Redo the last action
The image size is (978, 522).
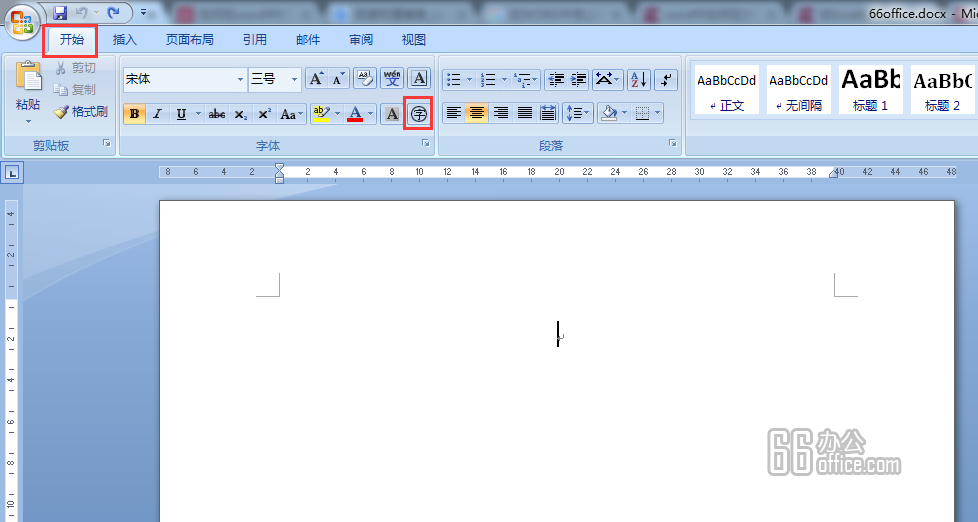(114, 12)
